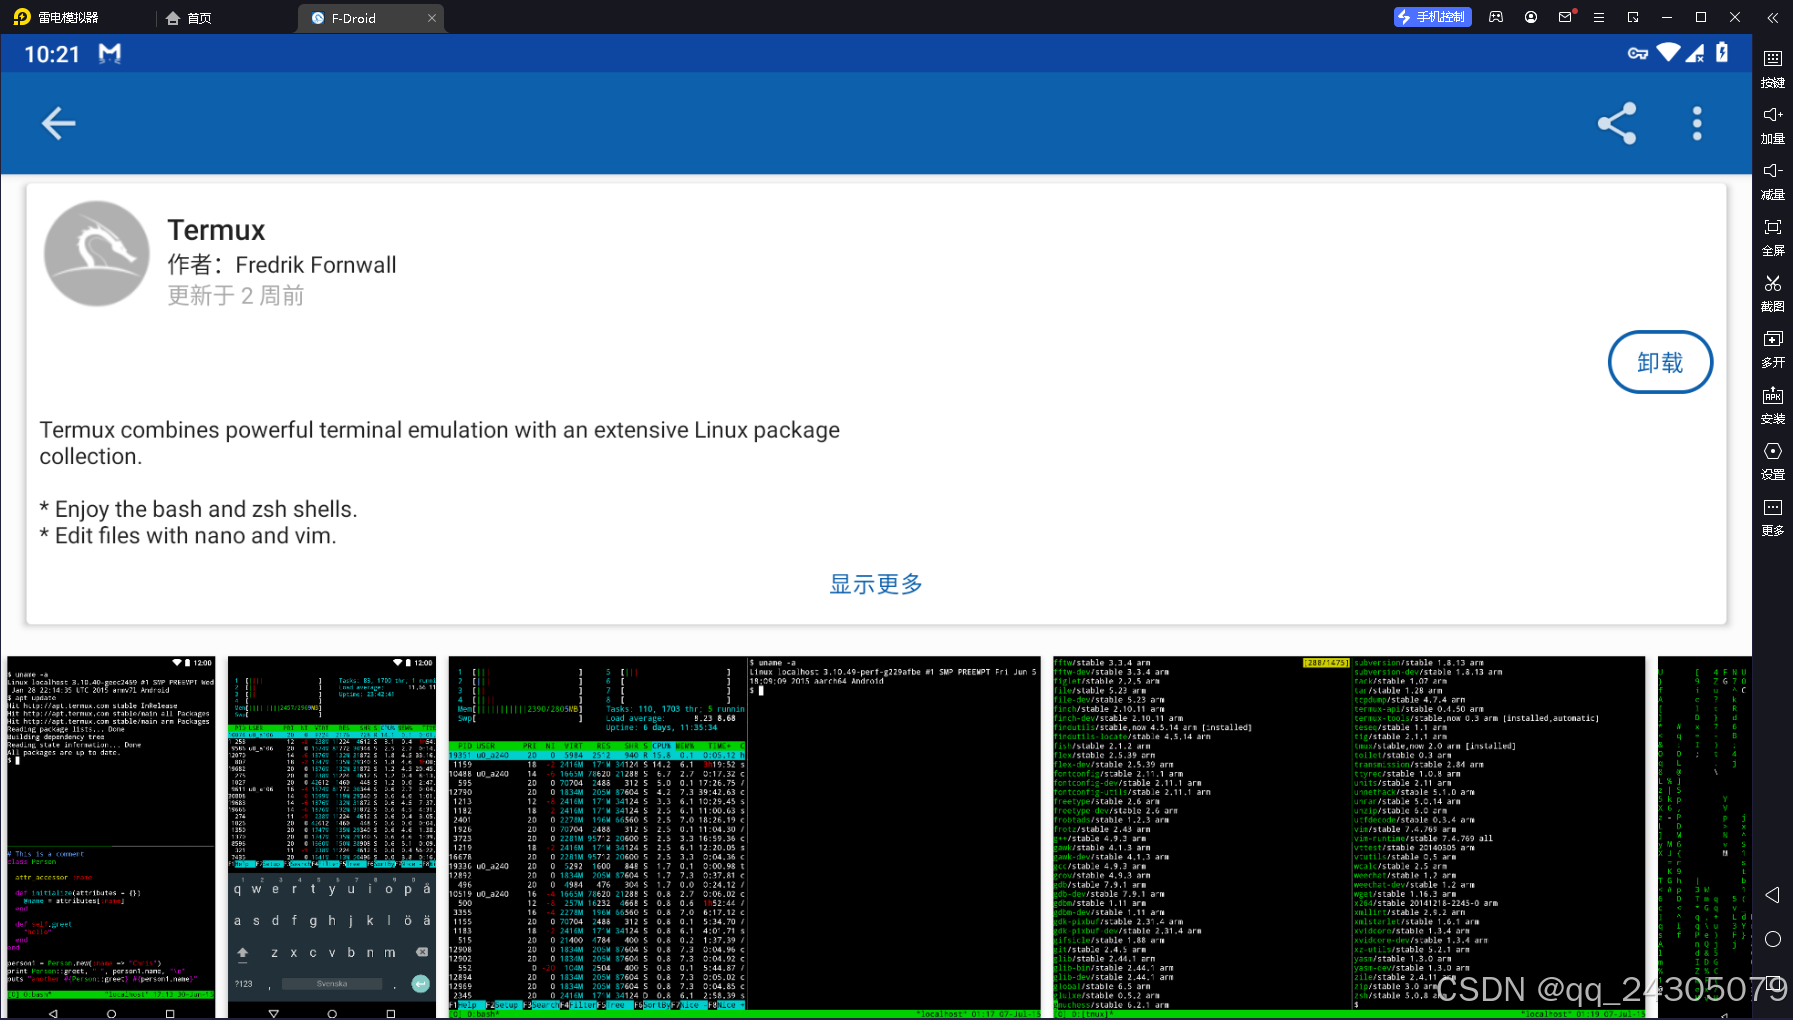Open the first apt update screenshot
Screen dimensions: 1793x1020
(111, 837)
